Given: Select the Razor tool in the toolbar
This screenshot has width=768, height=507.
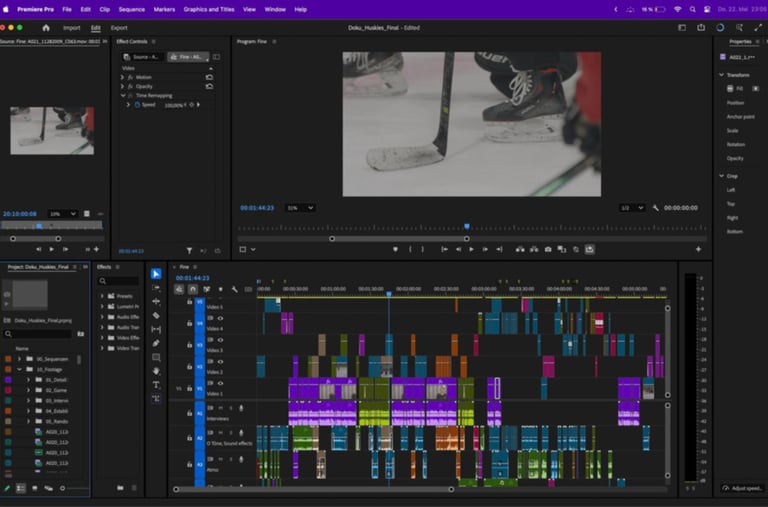Looking at the screenshot, I should coord(156,315).
